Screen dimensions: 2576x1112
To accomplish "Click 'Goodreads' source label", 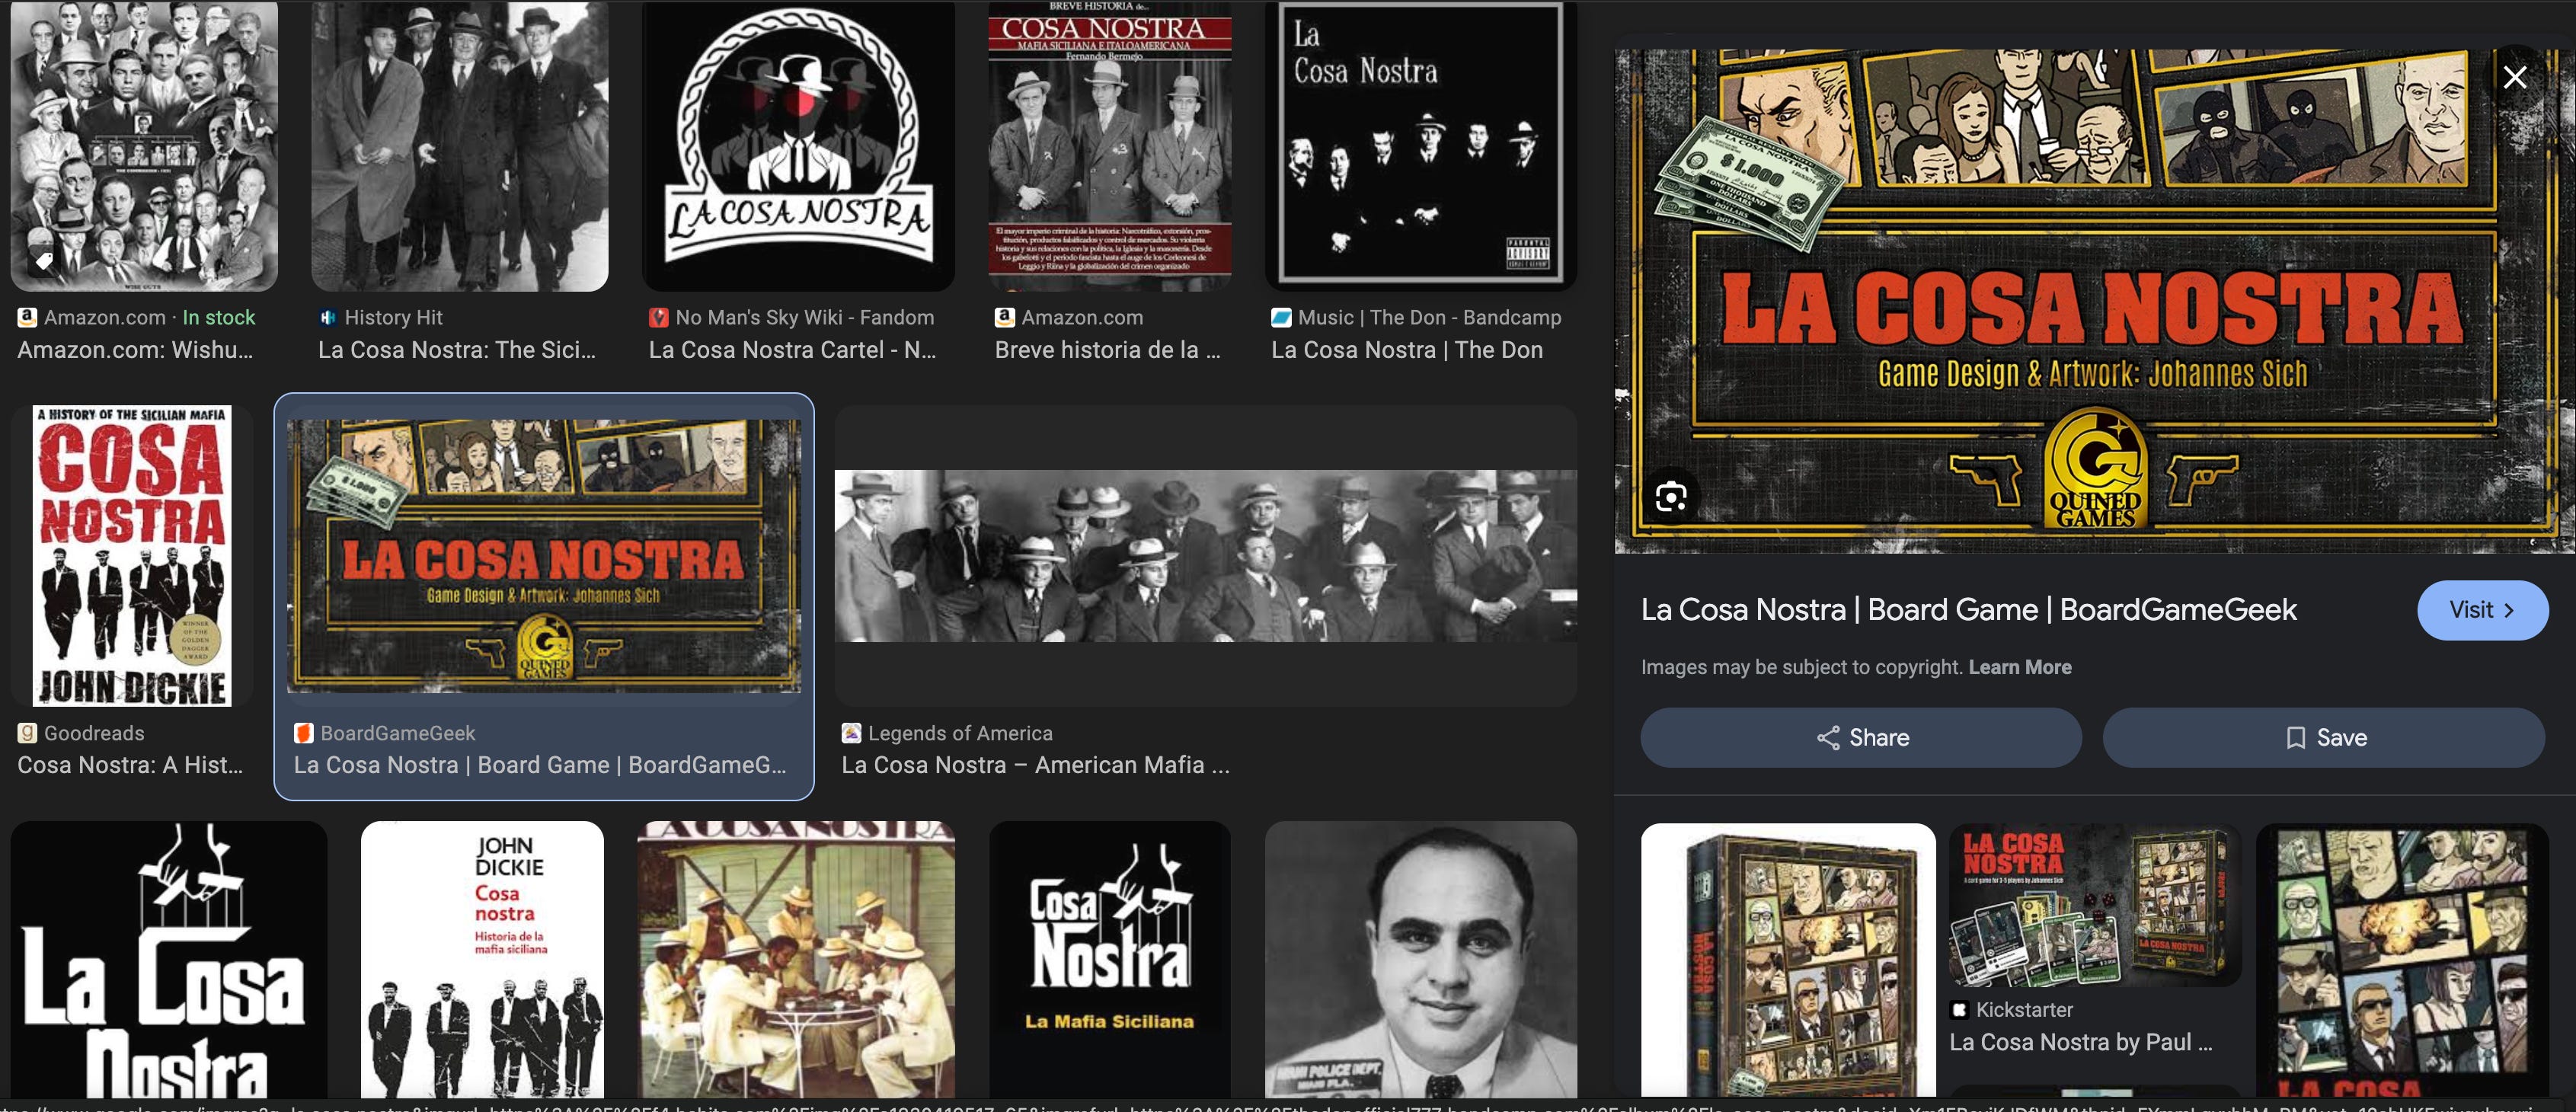I will [x=94, y=733].
